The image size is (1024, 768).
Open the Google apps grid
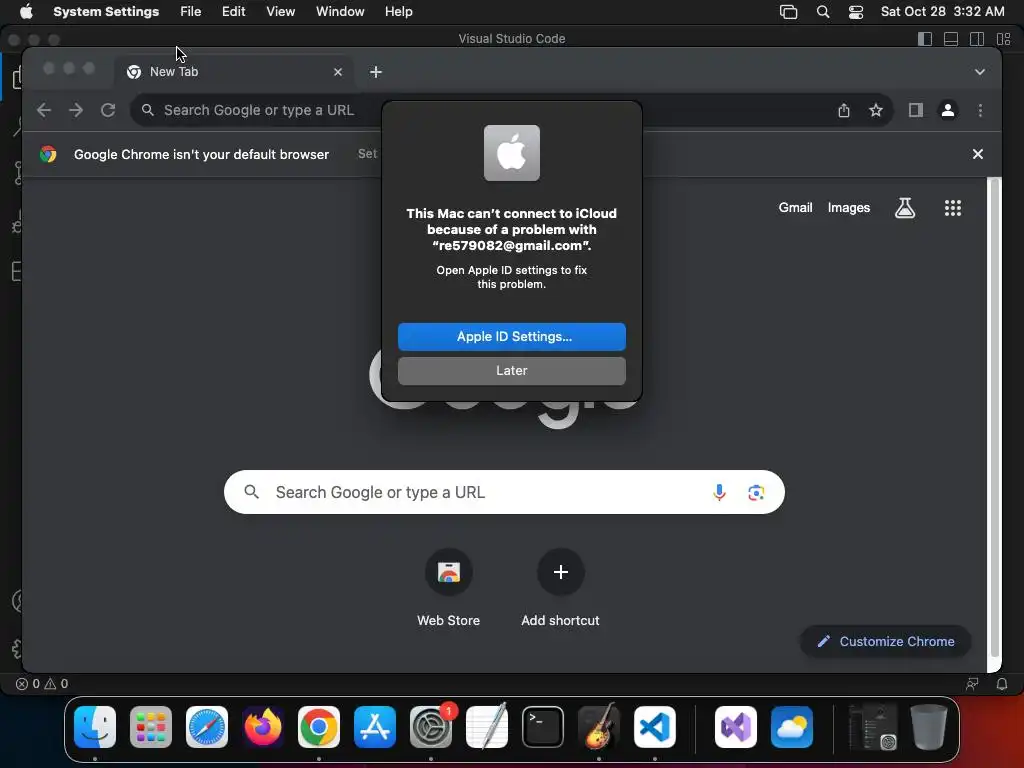952,208
